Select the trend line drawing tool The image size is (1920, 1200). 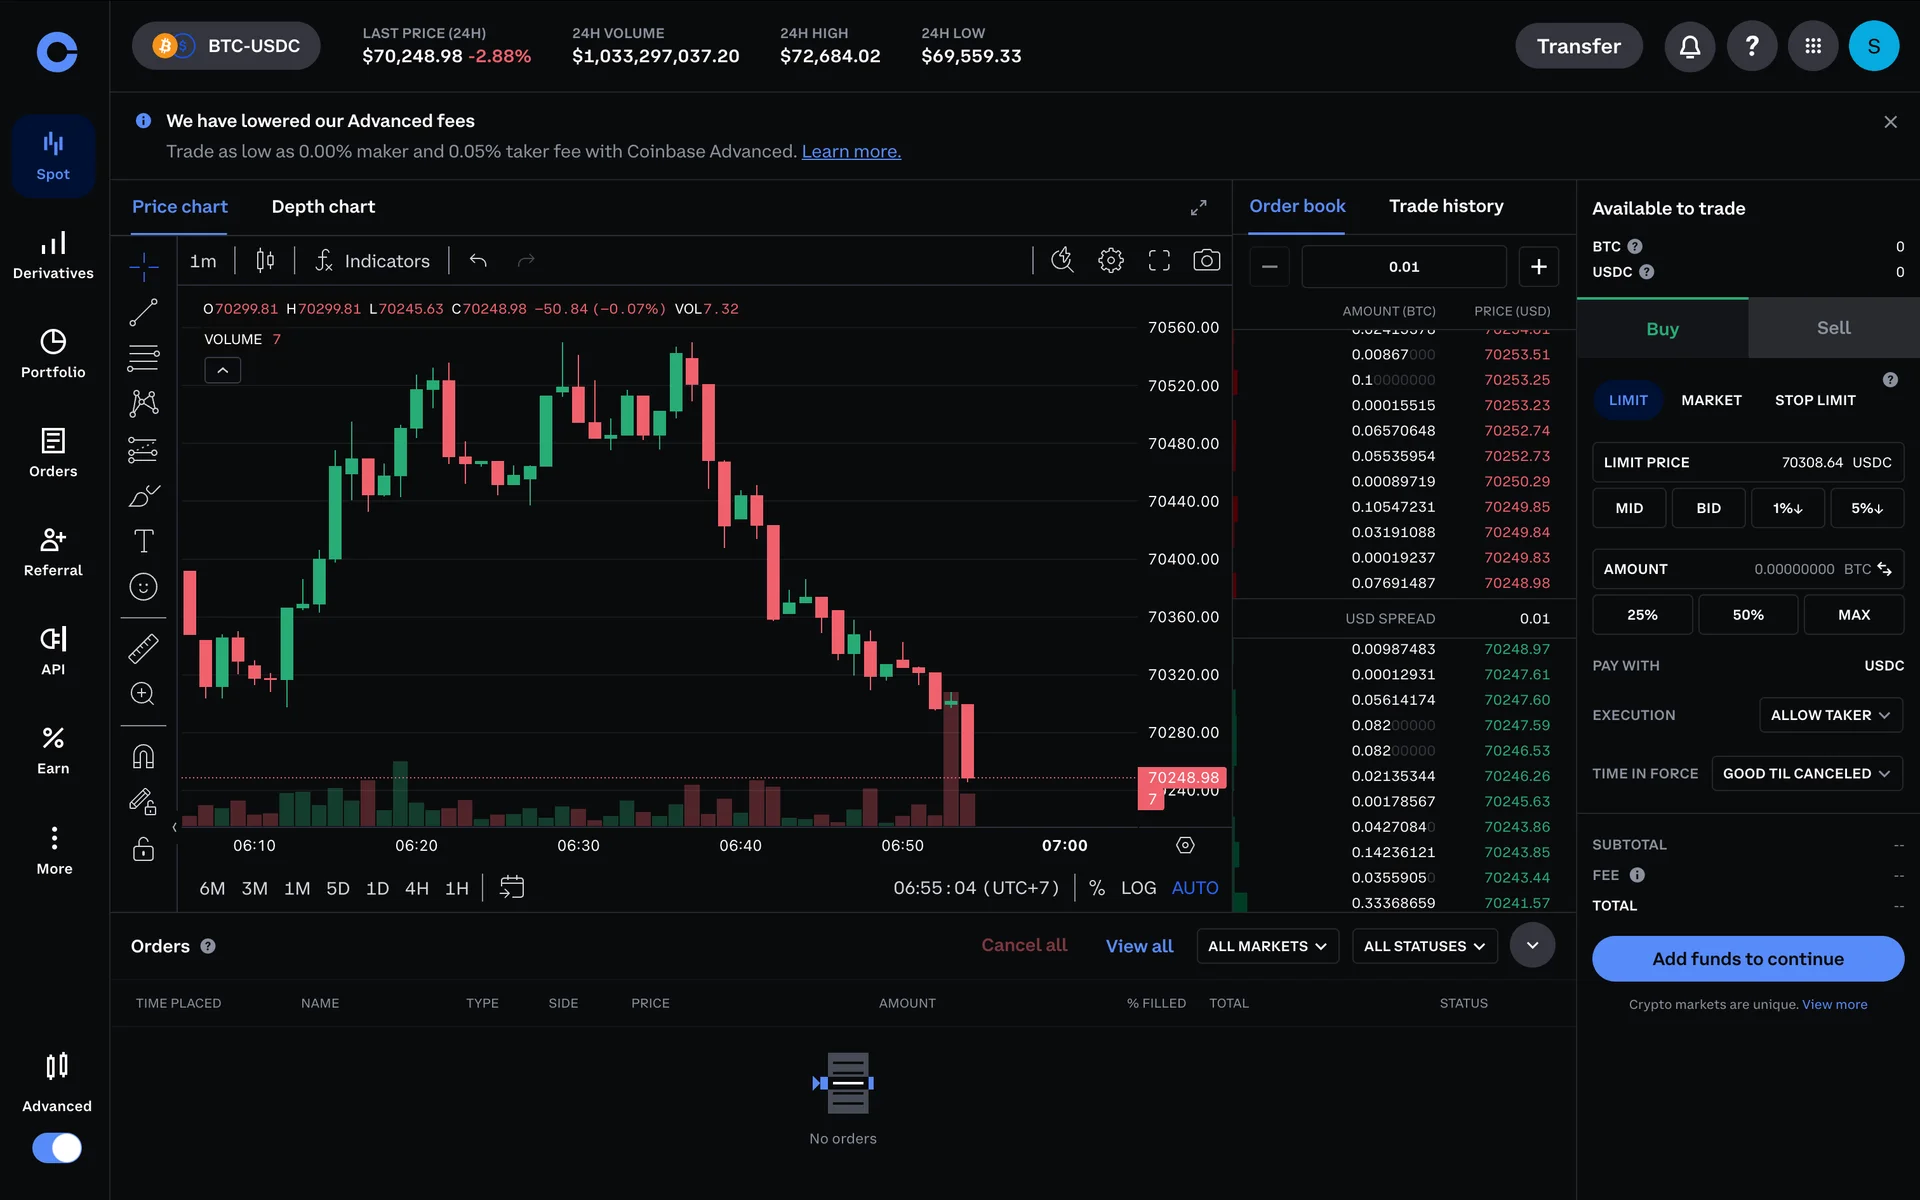pyautogui.click(x=143, y=313)
